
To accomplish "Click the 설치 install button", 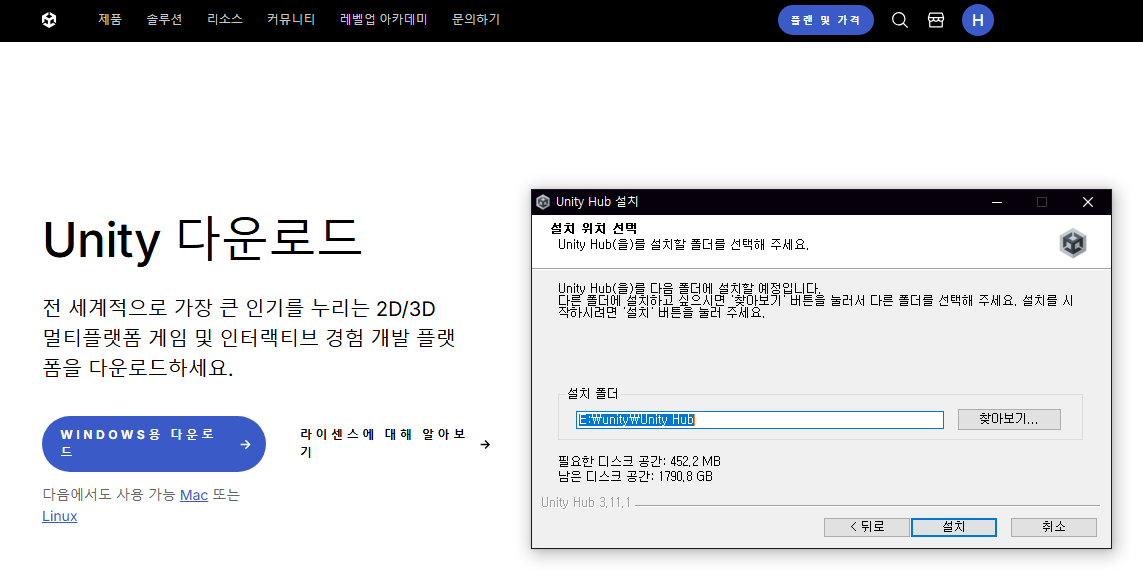I will click(x=953, y=527).
